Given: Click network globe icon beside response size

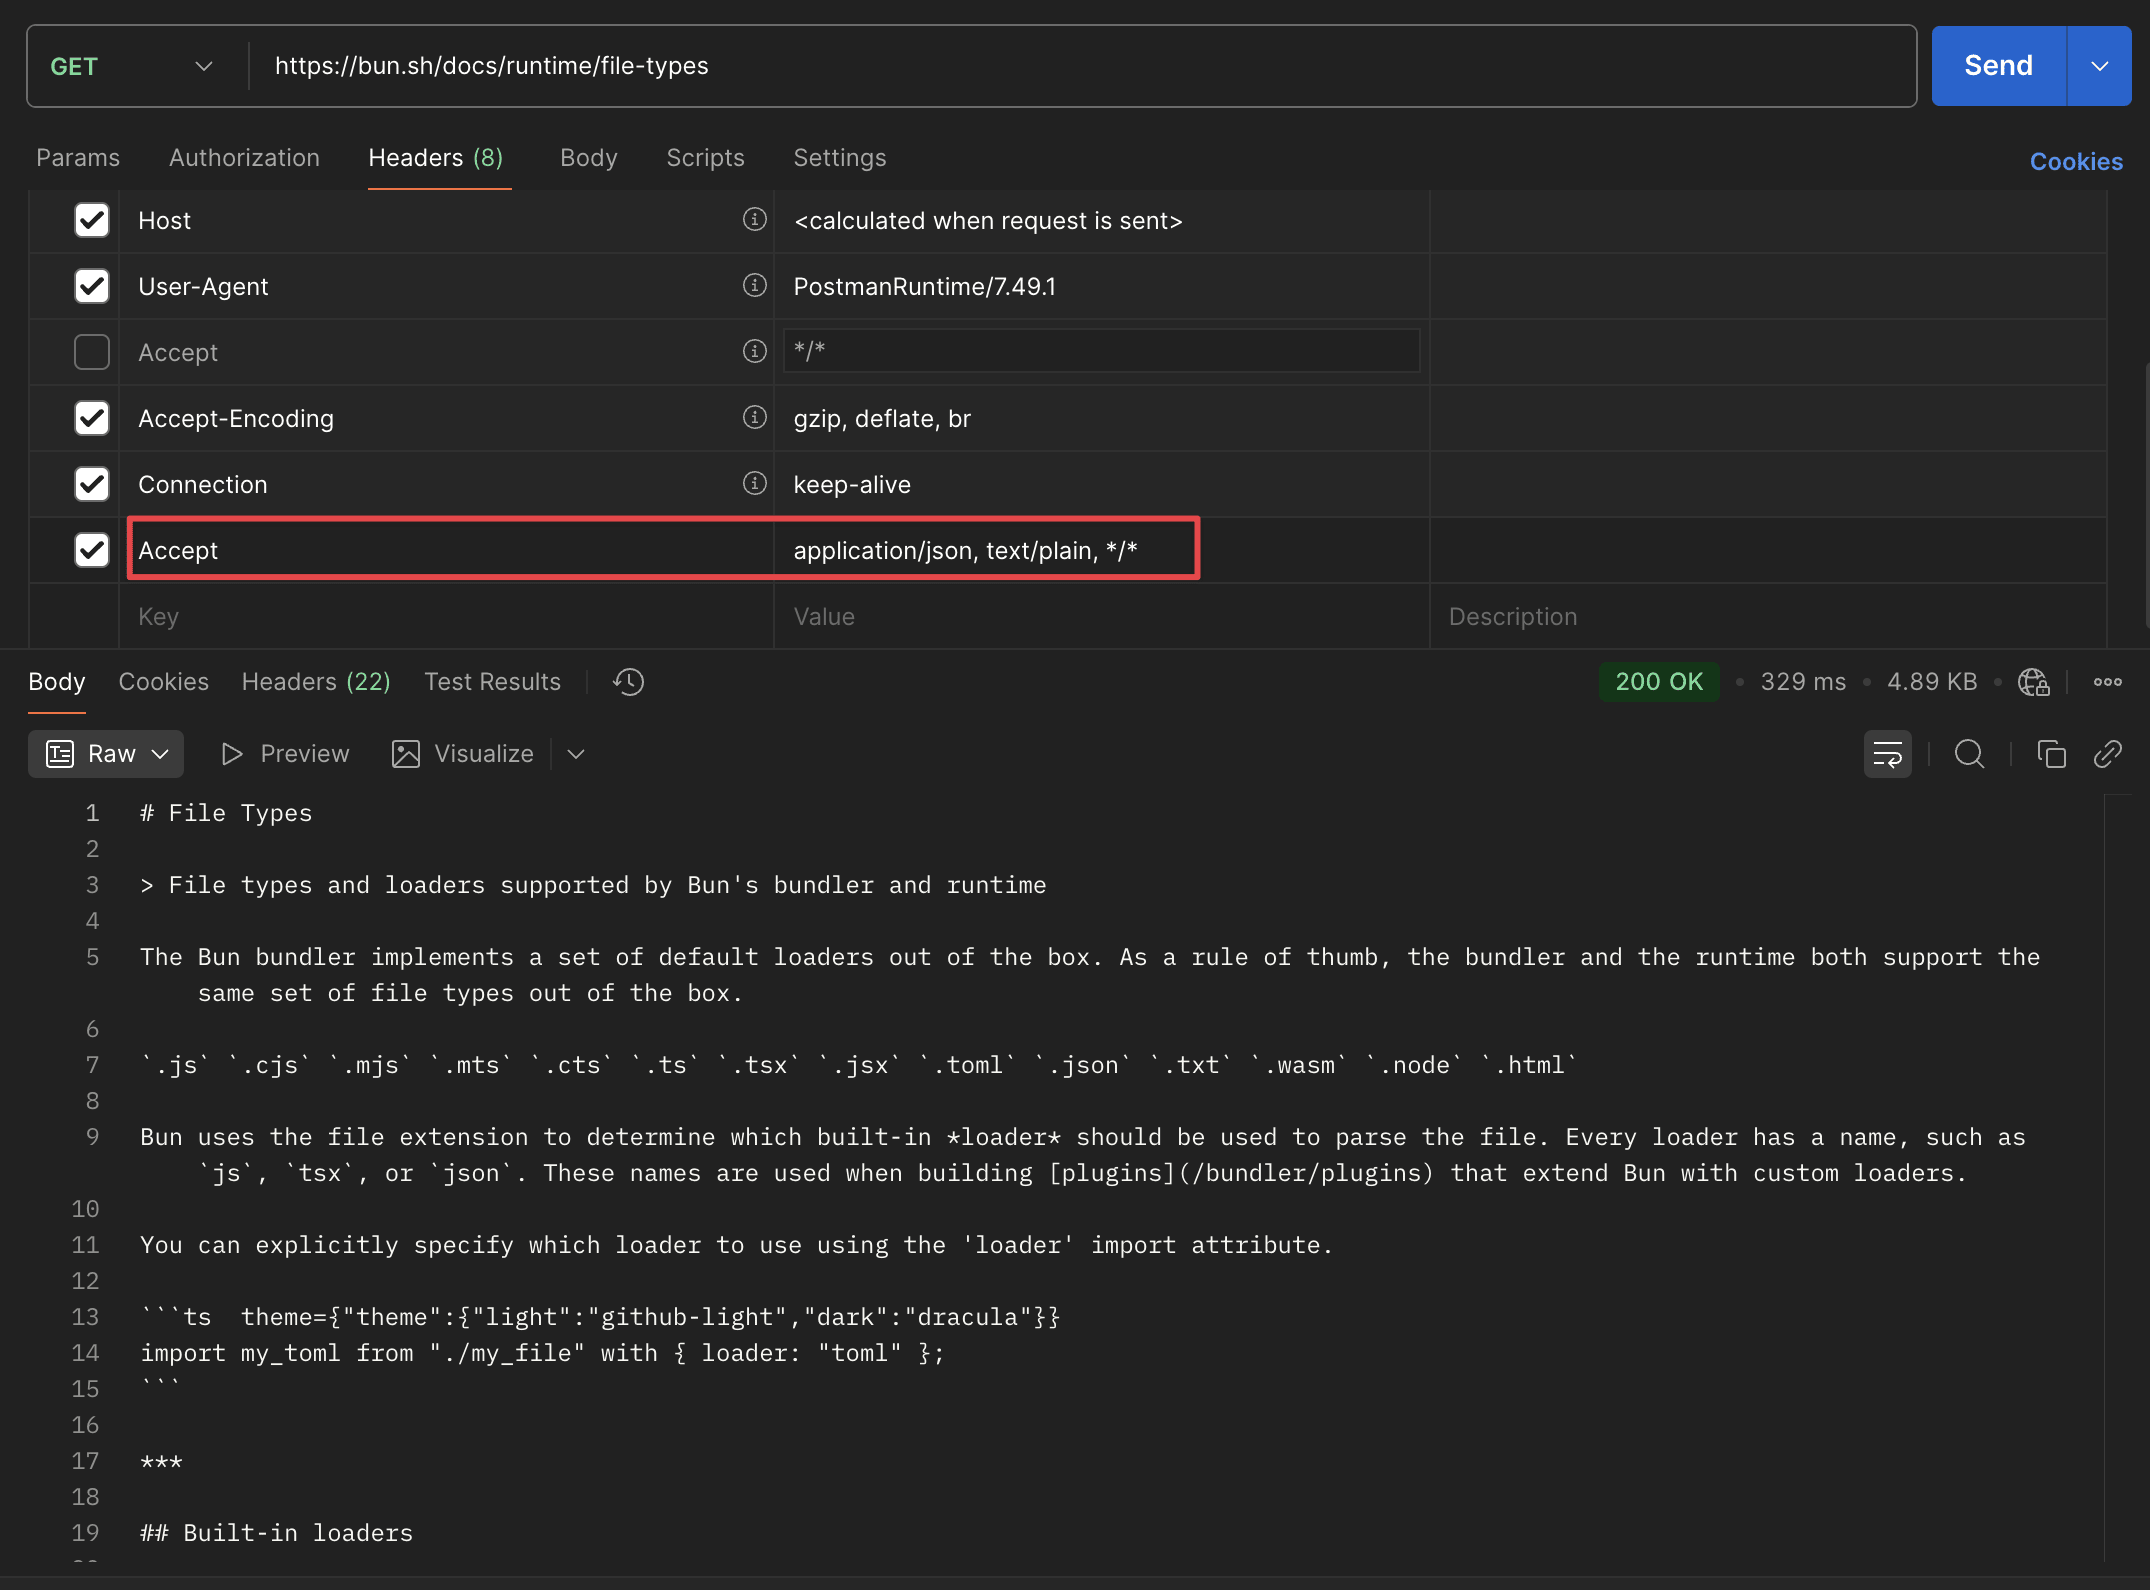Looking at the screenshot, I should click(x=2033, y=682).
